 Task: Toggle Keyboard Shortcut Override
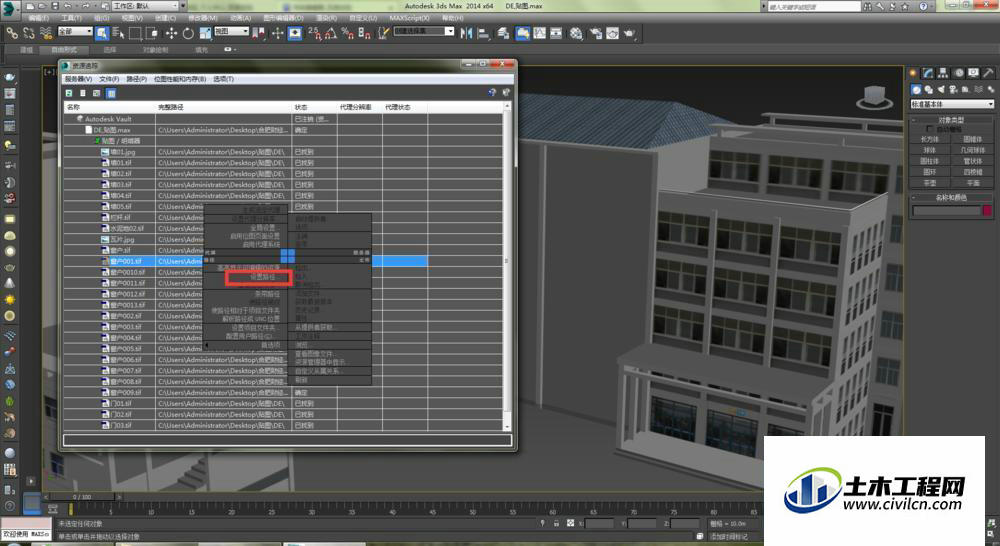point(295,33)
